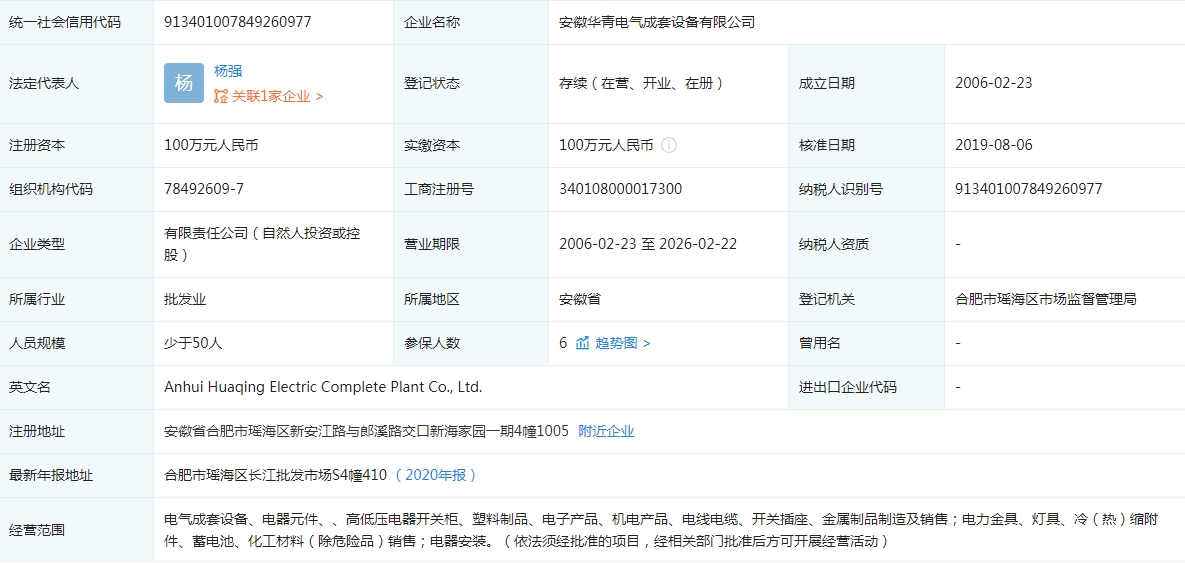
Task: Open the (2020年报) annual report link
Action: click(436, 475)
